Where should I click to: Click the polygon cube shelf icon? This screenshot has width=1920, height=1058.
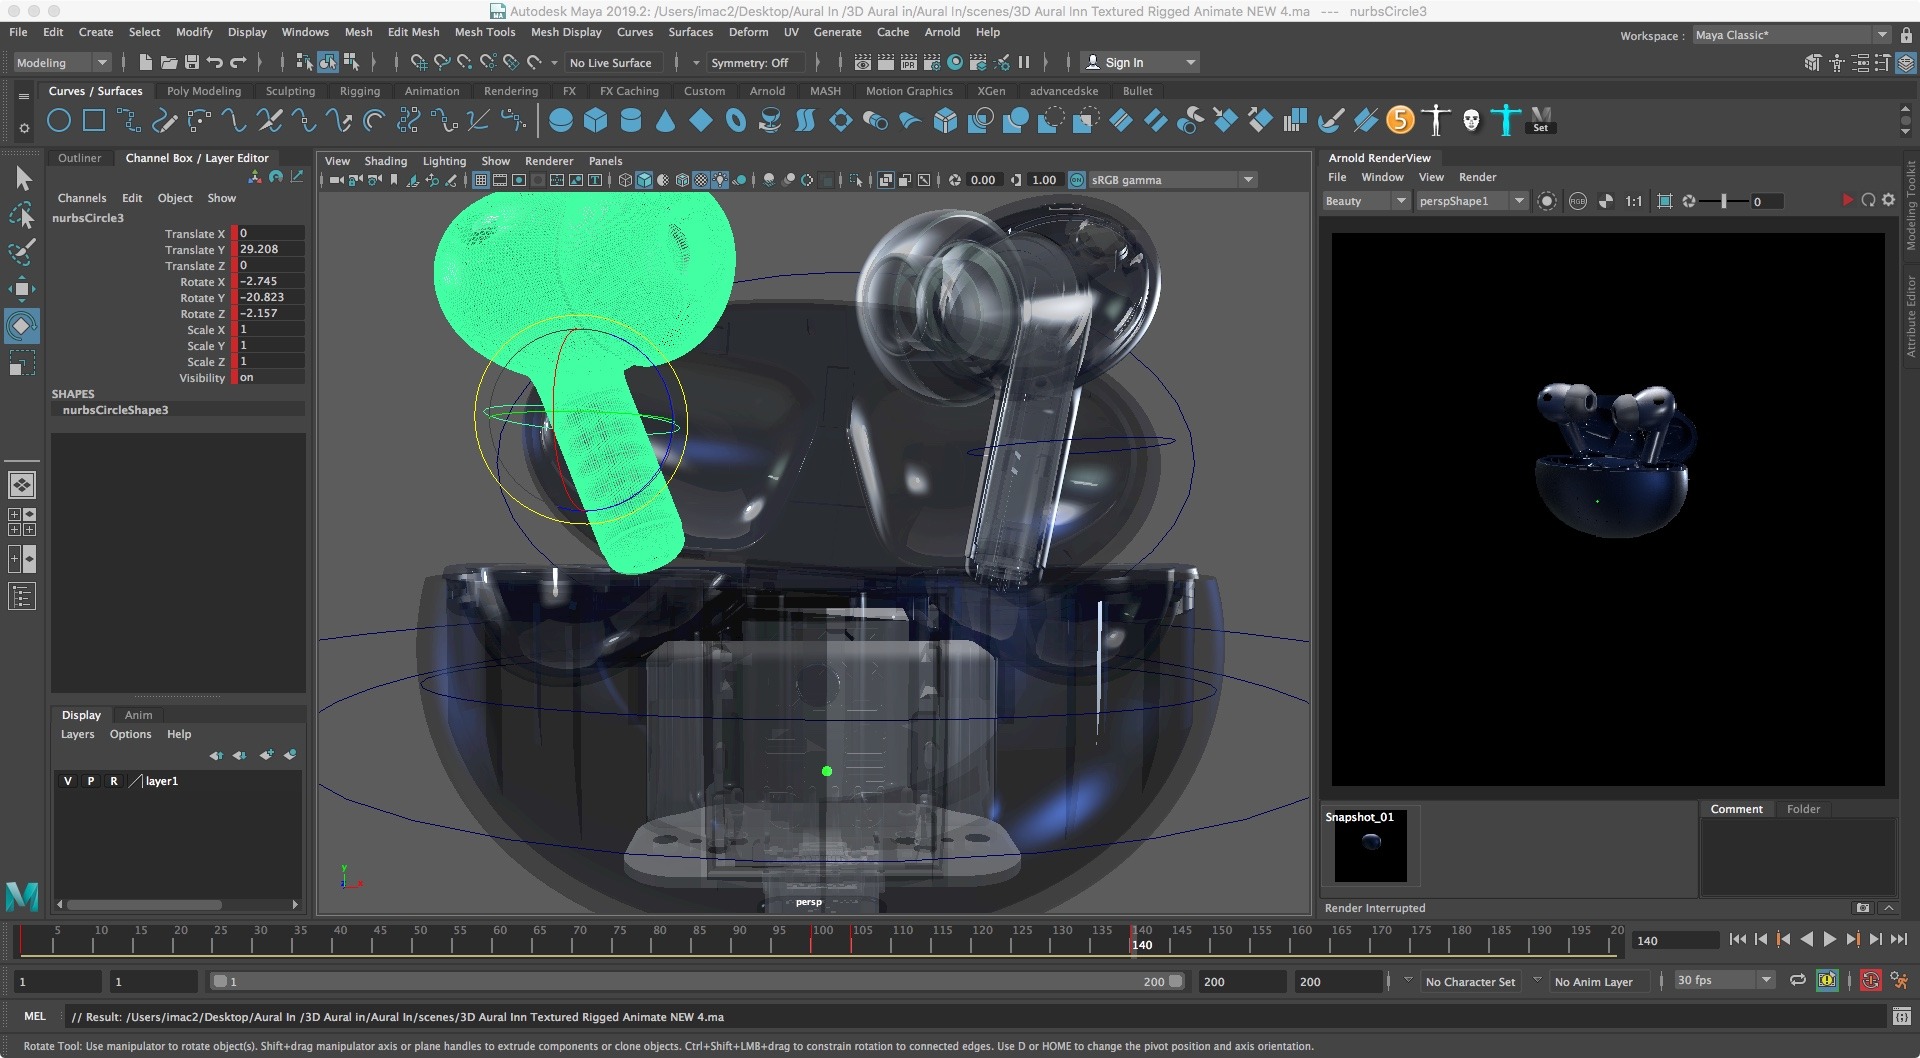[596, 121]
